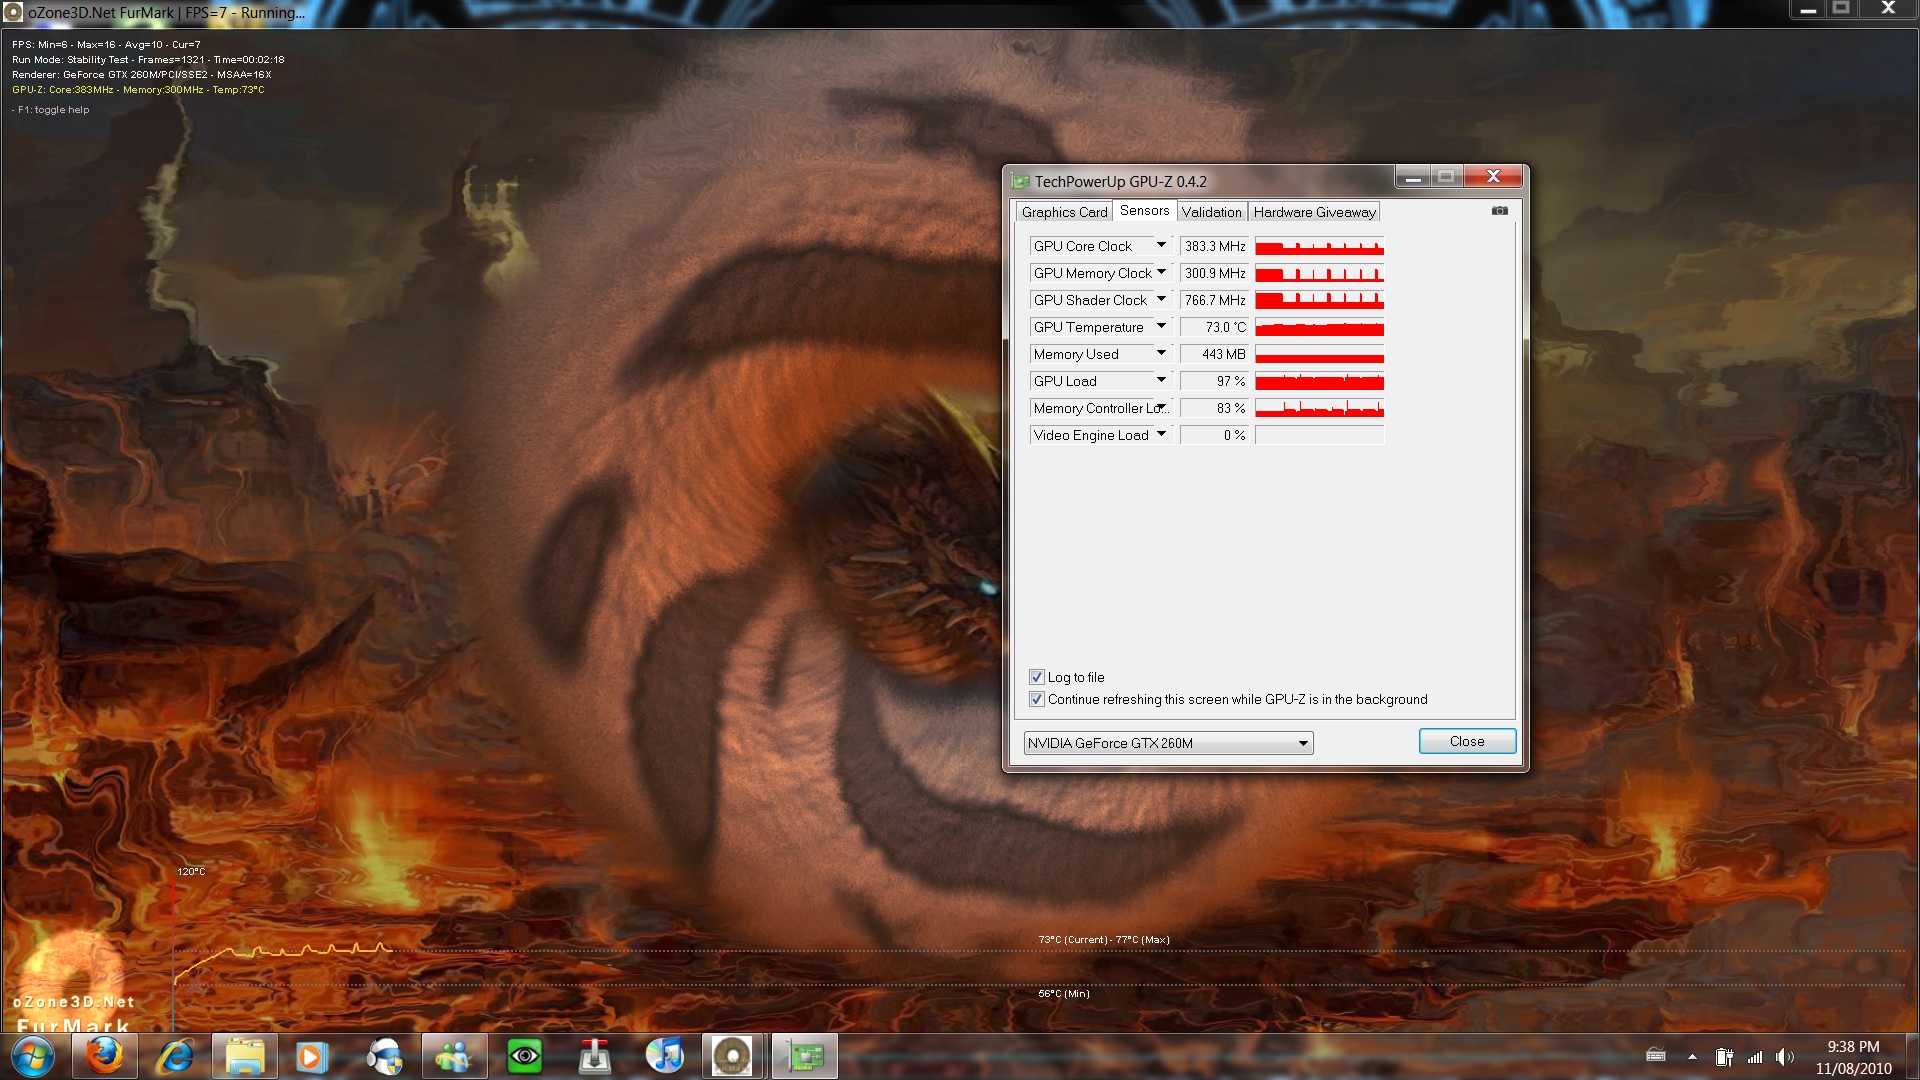Open the GPU Shader Clock sensor dropdown
Viewport: 1920px width, 1080px height.
point(1161,299)
